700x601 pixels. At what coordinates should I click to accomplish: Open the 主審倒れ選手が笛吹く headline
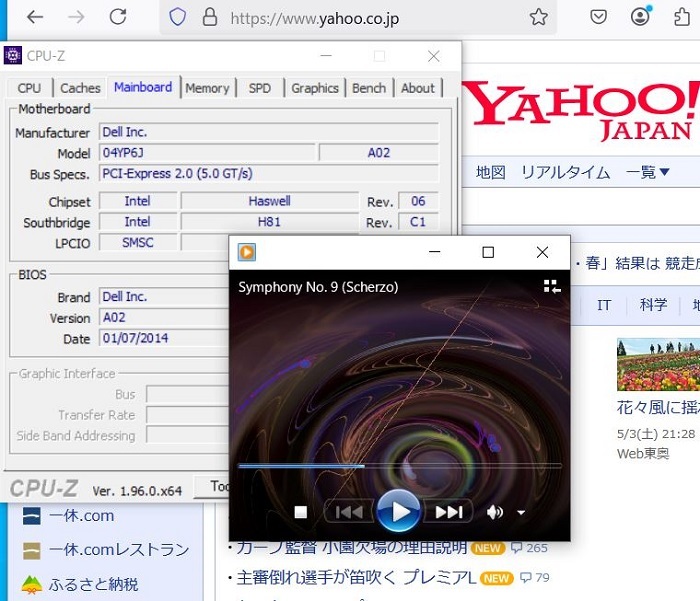coord(356,578)
